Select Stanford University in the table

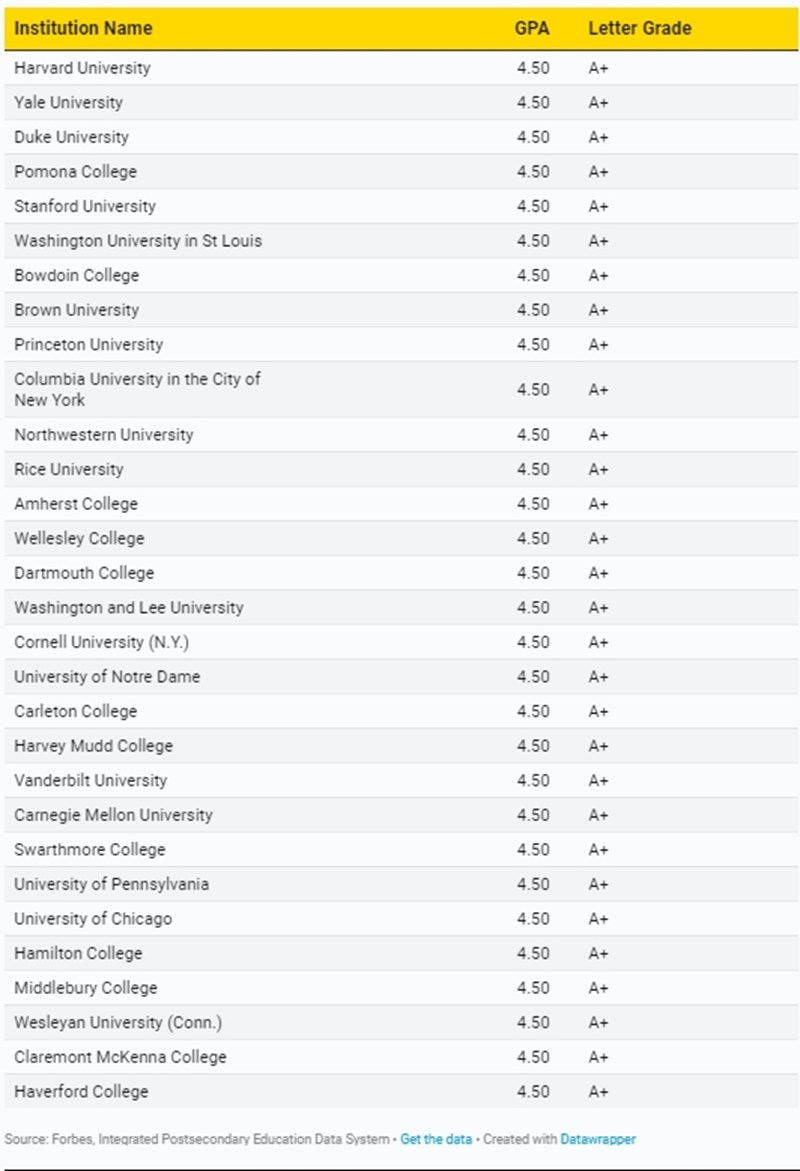pyautogui.click(x=85, y=206)
